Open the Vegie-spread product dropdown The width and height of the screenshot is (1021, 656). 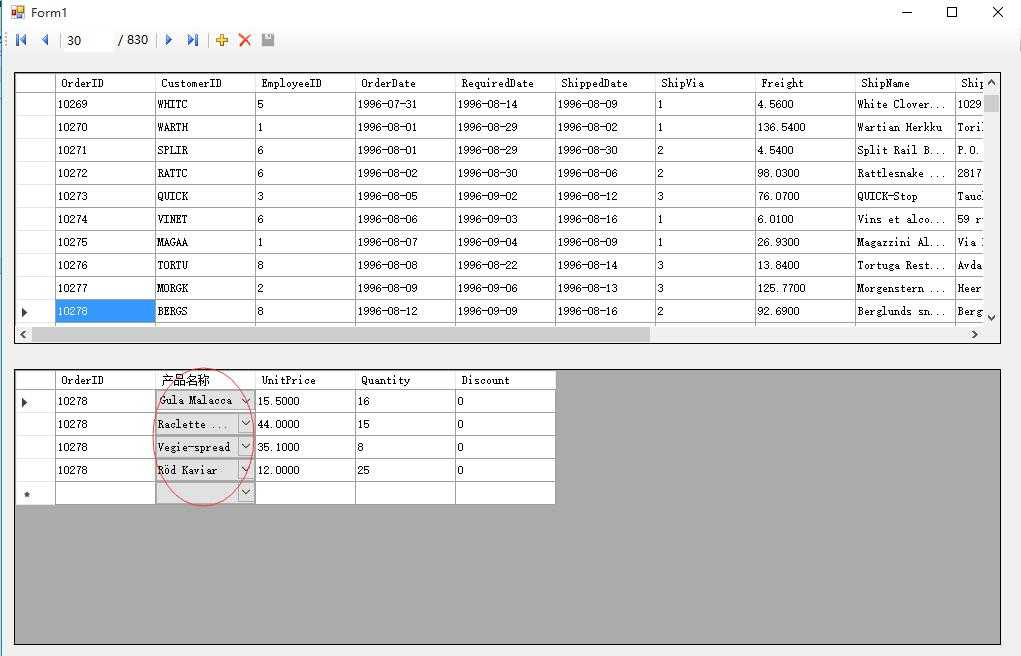pyautogui.click(x=245, y=447)
